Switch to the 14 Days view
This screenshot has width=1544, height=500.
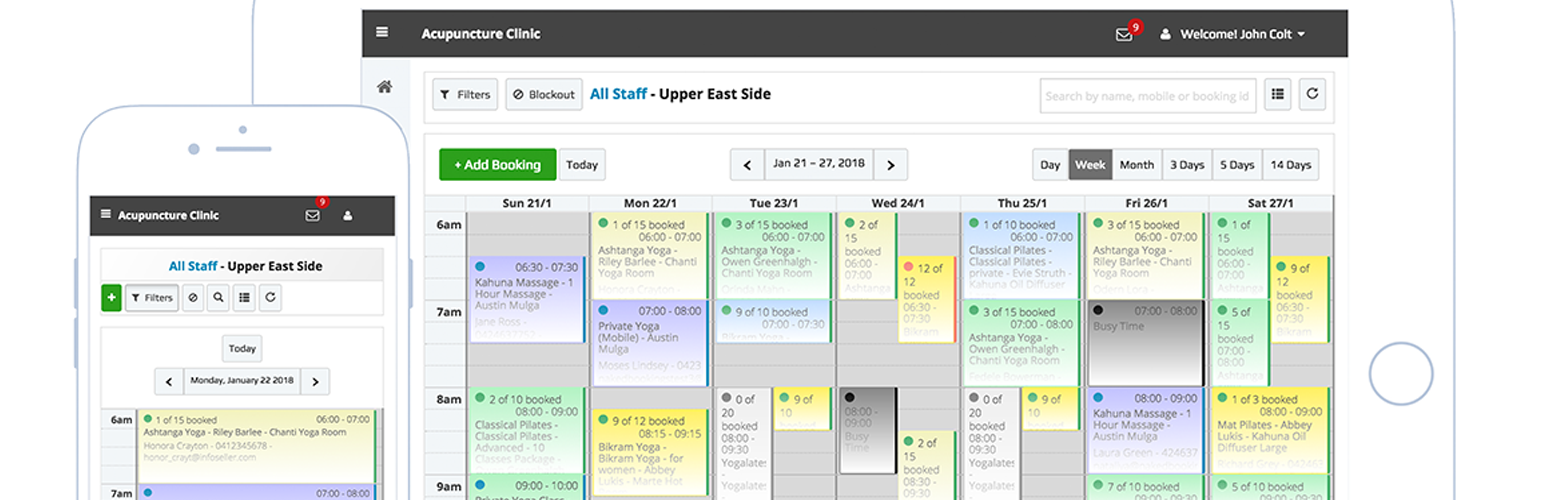1290,165
